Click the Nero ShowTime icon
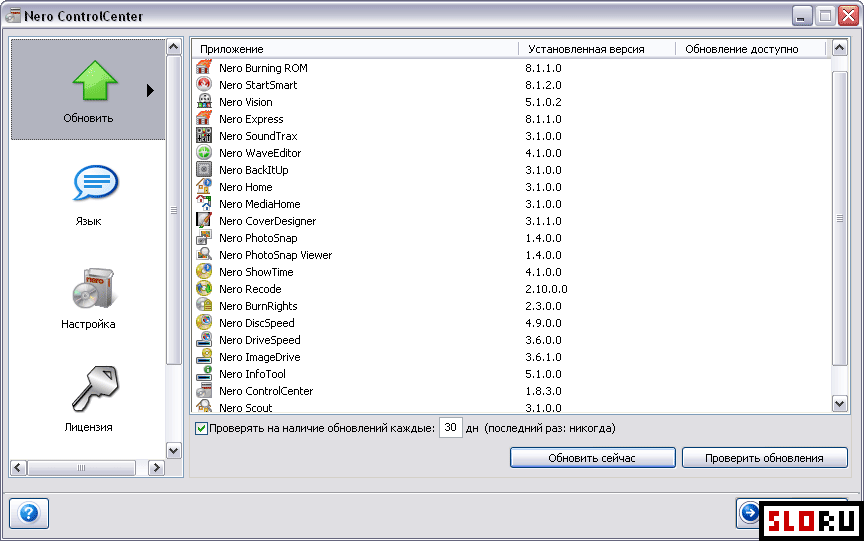 pyautogui.click(x=204, y=272)
